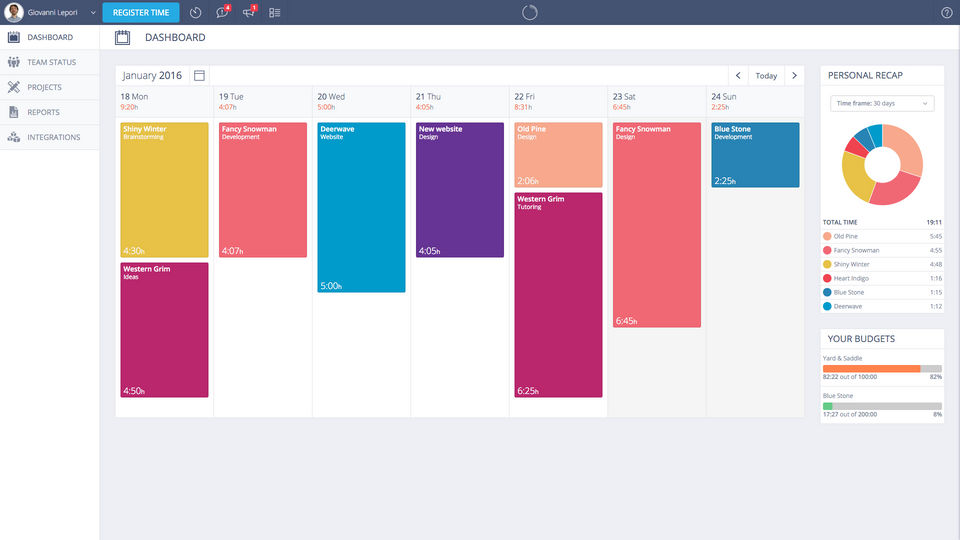
Task: Click the dashboard calendar icon in page header
Action: point(122,37)
